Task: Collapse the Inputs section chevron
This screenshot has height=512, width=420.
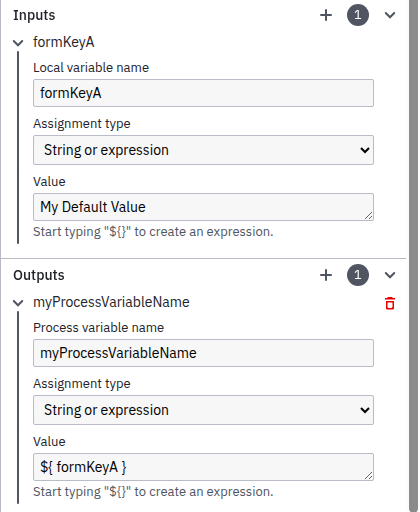Action: pos(390,15)
